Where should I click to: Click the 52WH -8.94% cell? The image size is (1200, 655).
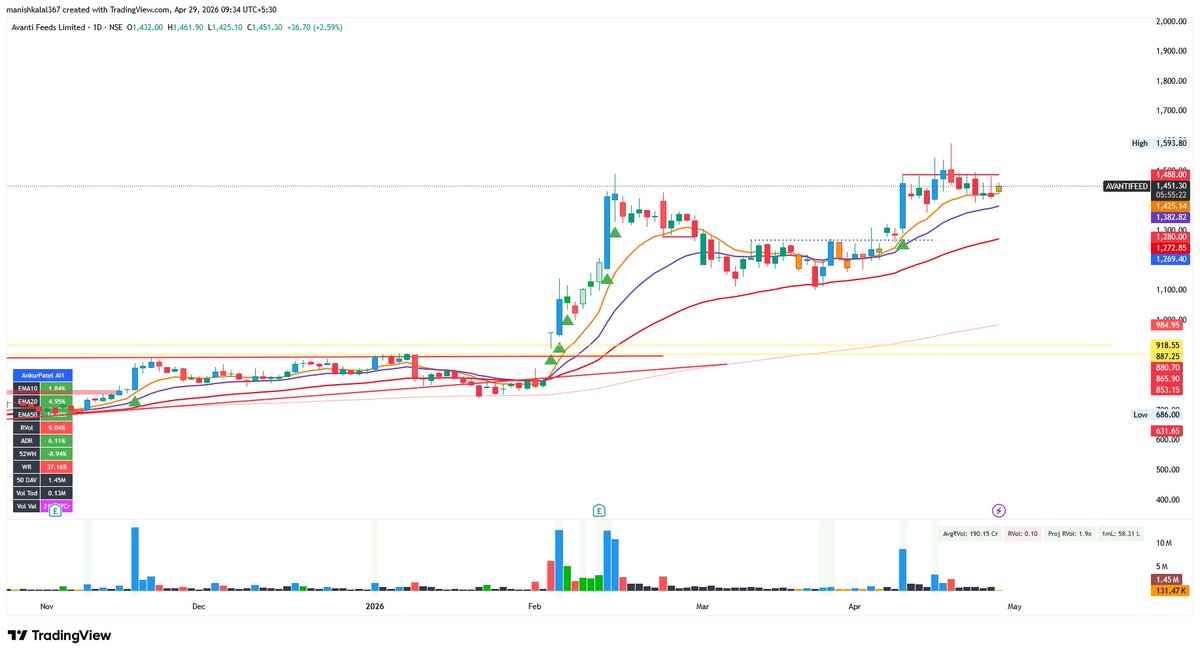57,453
